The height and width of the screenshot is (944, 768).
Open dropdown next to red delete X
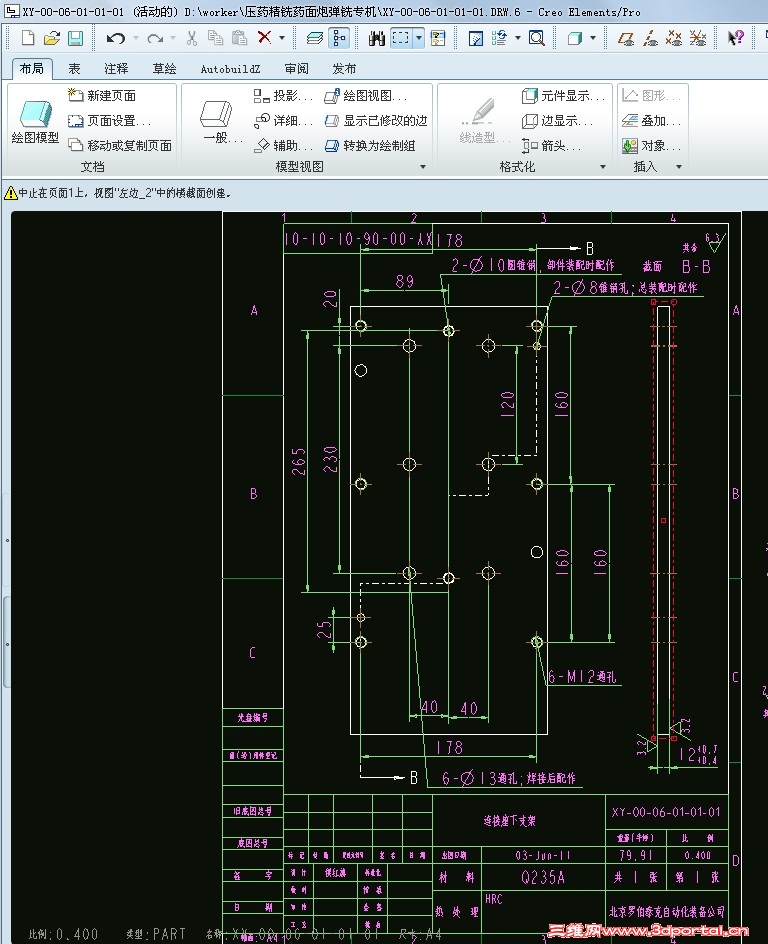point(282,38)
